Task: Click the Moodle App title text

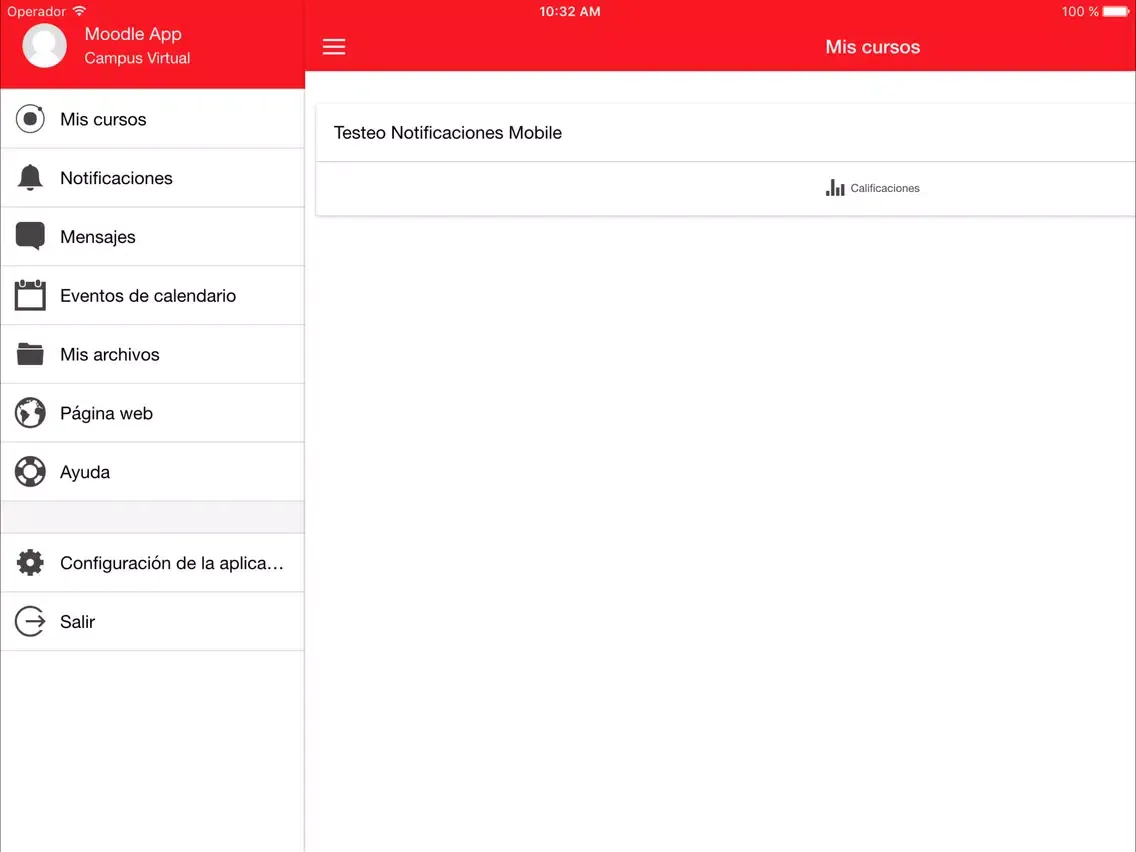Action: pyautogui.click(x=133, y=34)
